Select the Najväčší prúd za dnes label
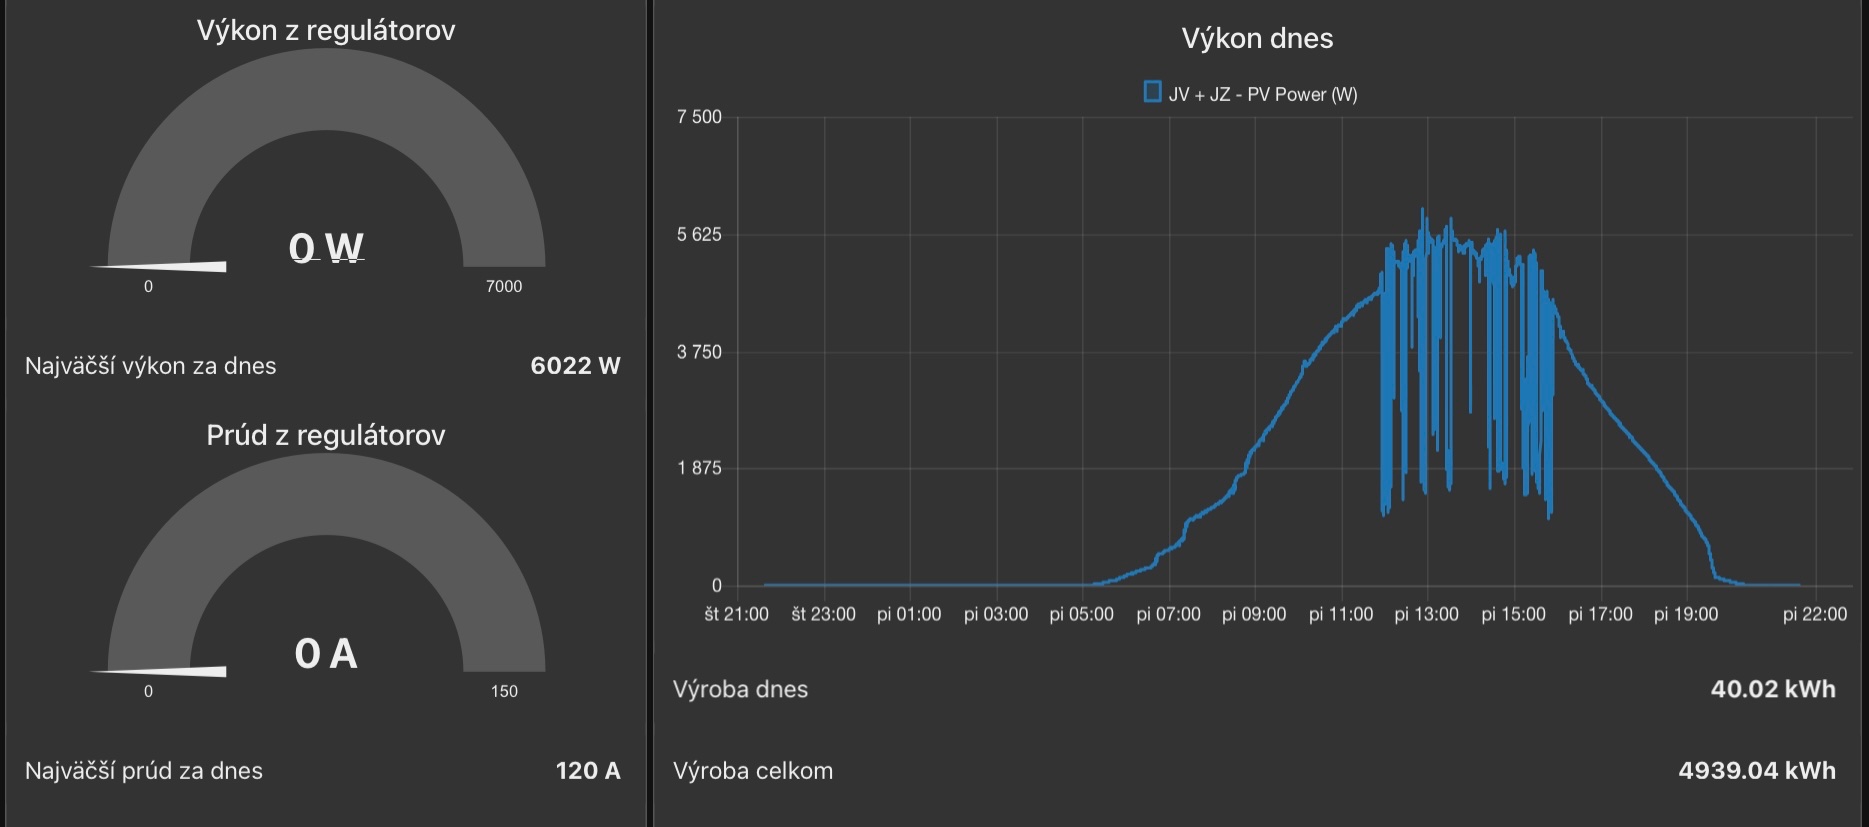The width and height of the screenshot is (1869, 827). pos(144,771)
